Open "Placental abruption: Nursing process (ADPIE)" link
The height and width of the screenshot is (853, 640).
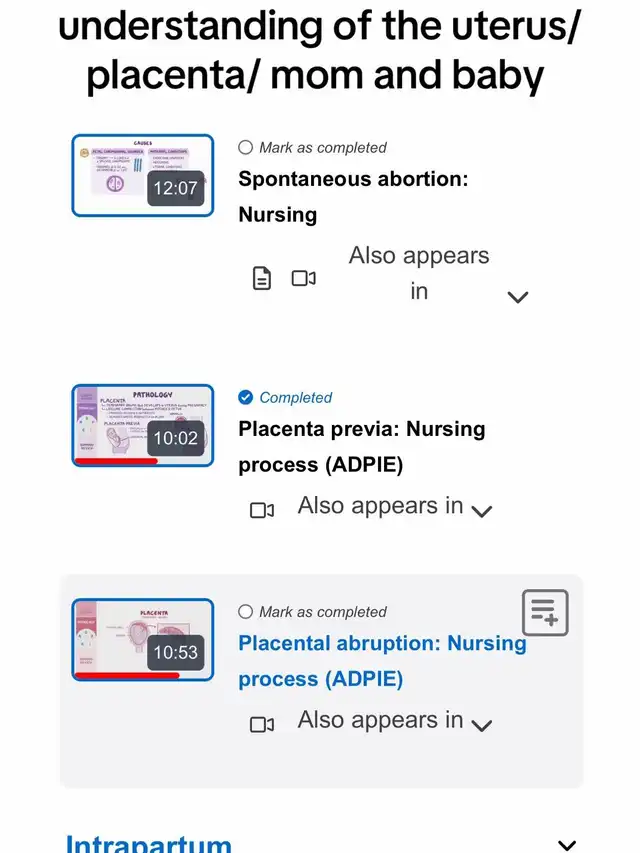coord(382,660)
